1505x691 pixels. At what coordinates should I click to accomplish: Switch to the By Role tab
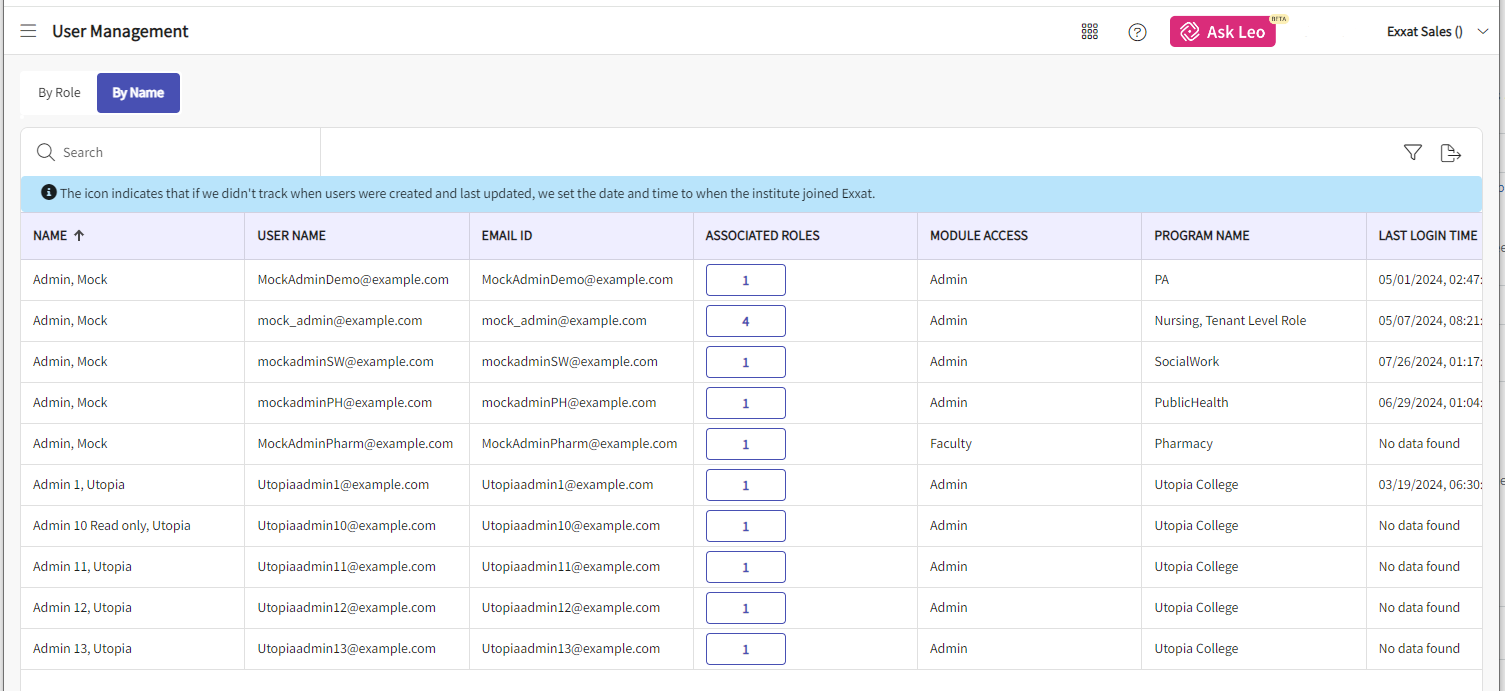click(59, 93)
